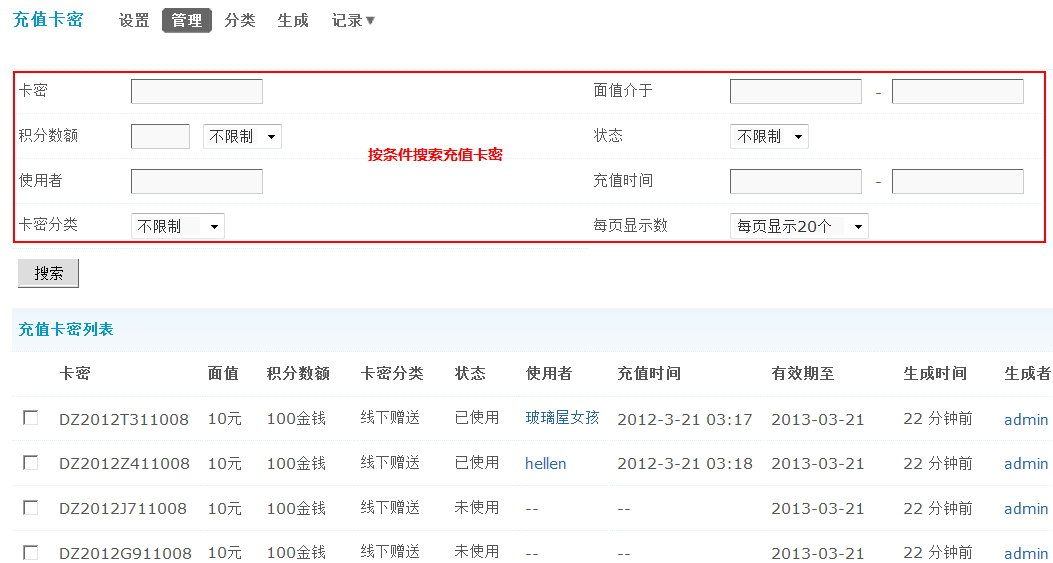
Task: Check the box for card DZ2012T311008
Action: click(31, 418)
